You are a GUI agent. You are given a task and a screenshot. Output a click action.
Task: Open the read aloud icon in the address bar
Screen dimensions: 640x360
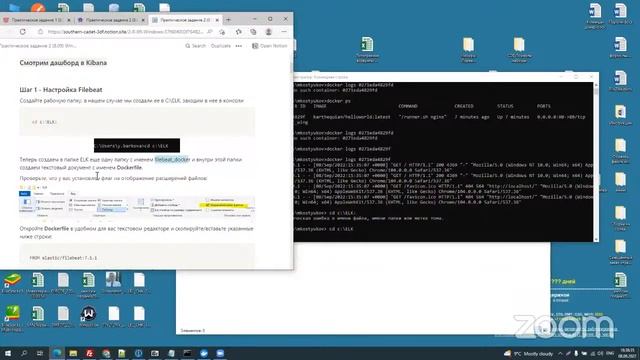(x=210, y=31)
